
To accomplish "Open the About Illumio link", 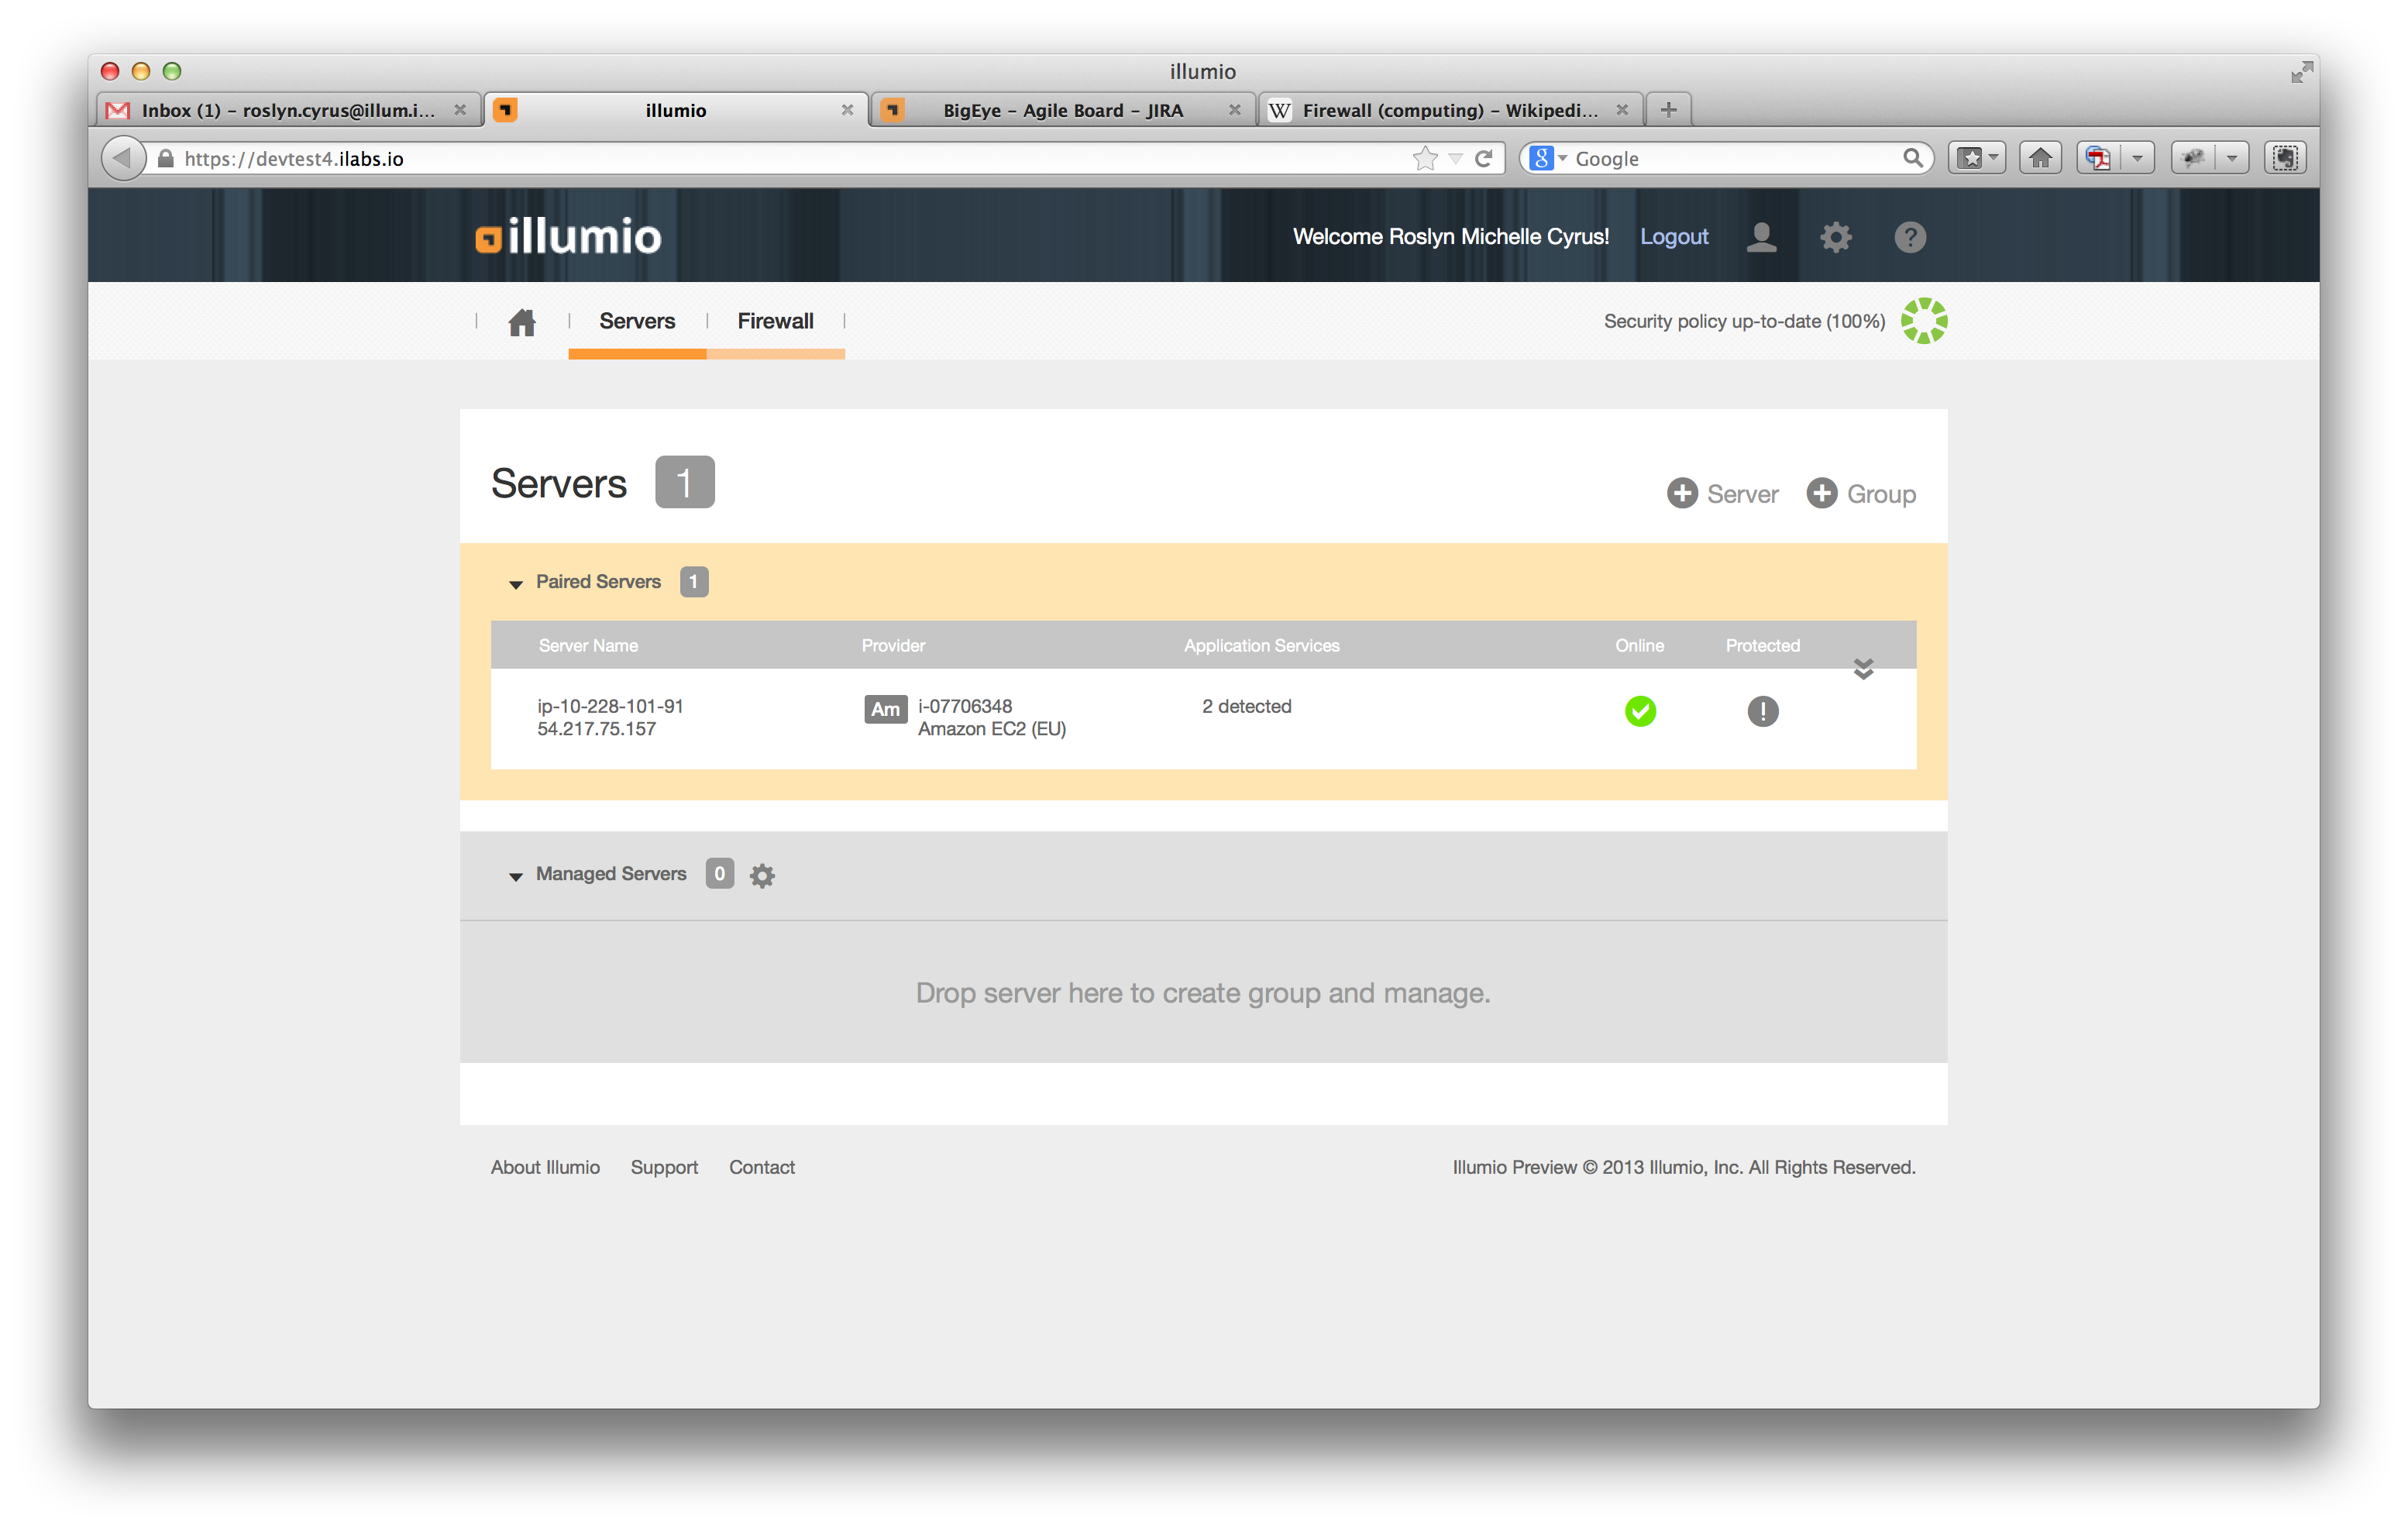I will pos(545,1167).
